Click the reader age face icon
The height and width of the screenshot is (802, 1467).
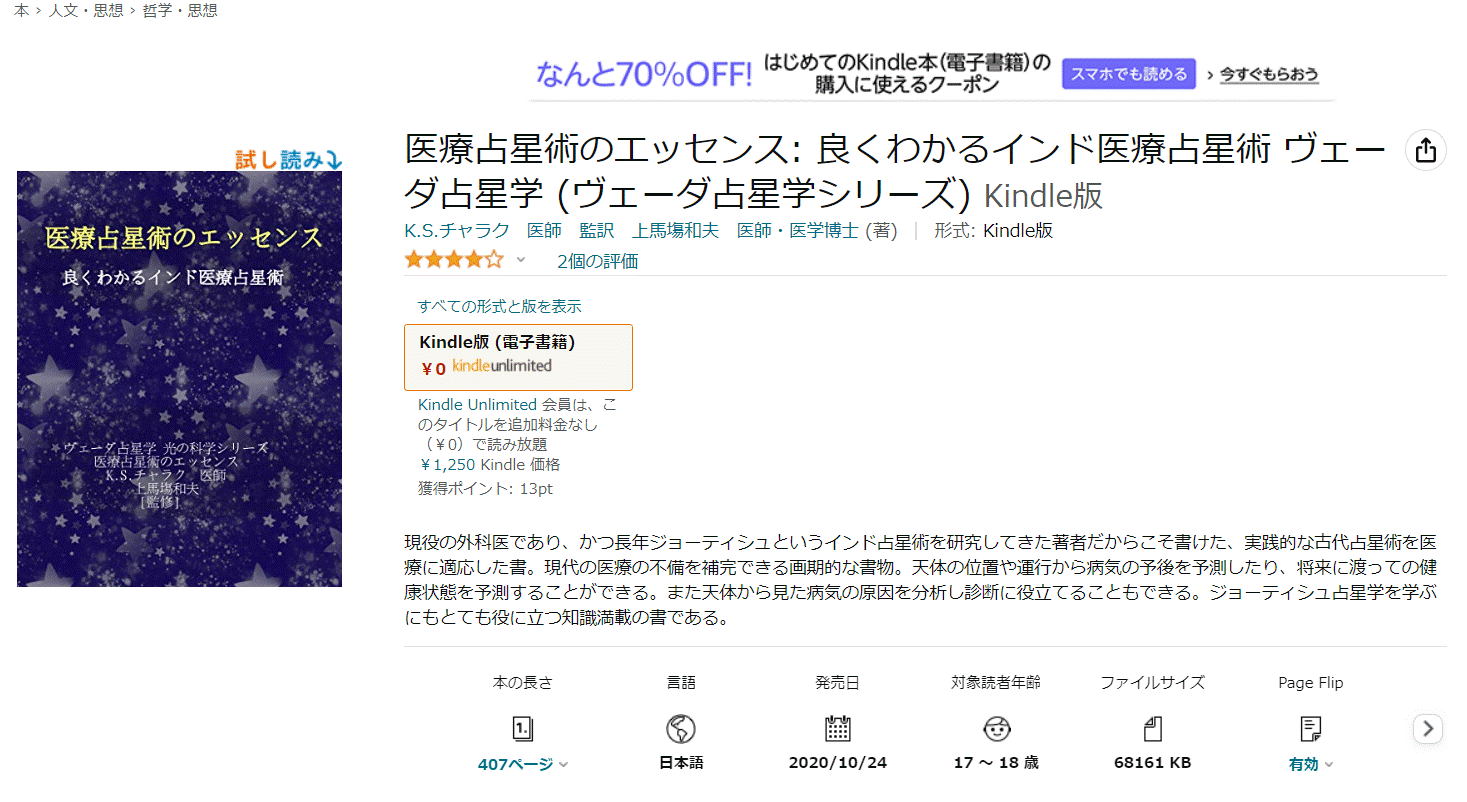[x=995, y=728]
